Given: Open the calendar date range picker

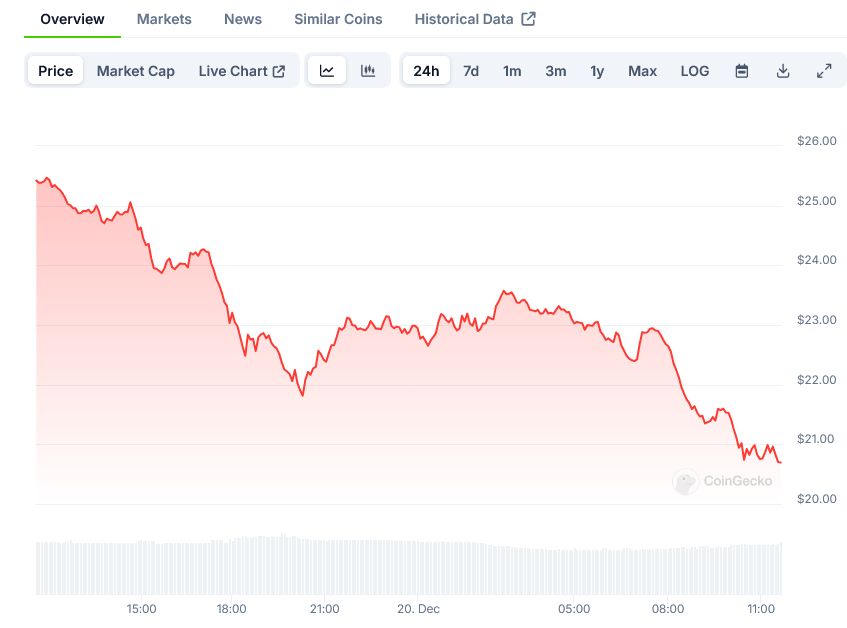Looking at the screenshot, I should point(742,71).
